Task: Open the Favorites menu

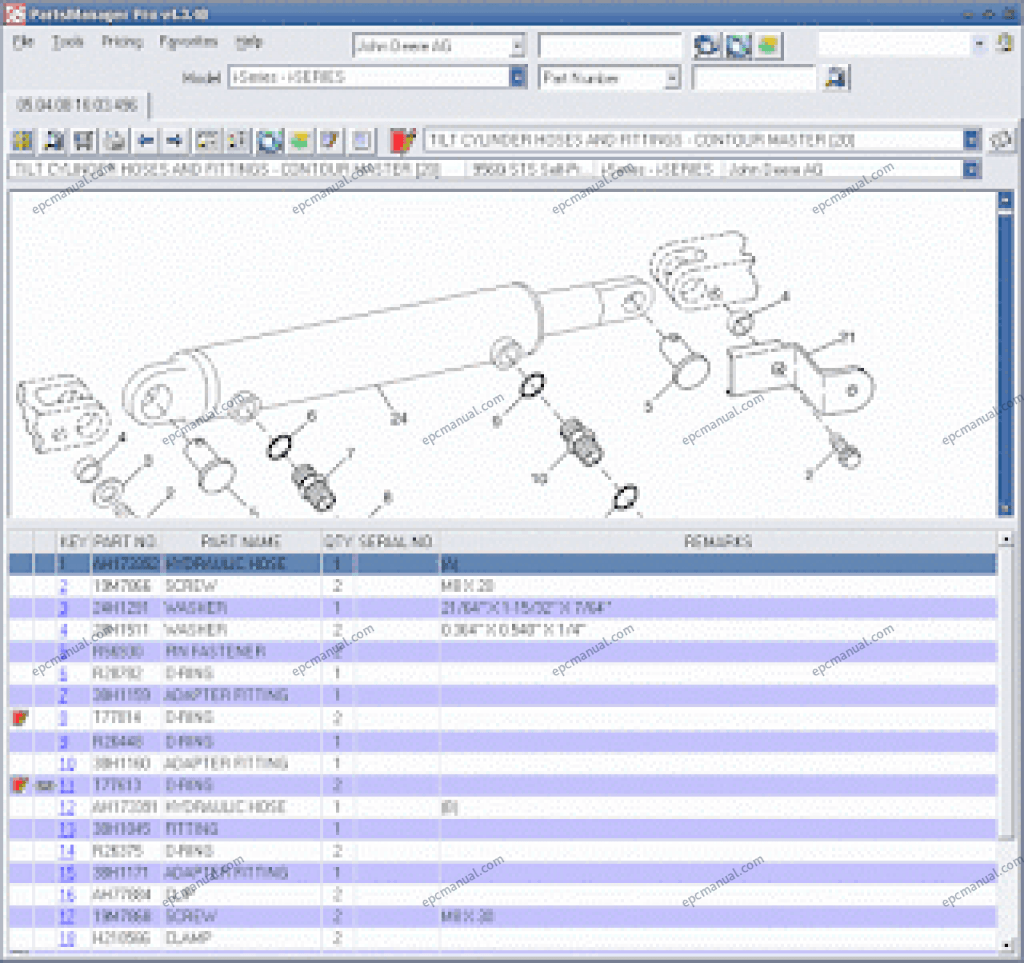Action: click(x=188, y=42)
